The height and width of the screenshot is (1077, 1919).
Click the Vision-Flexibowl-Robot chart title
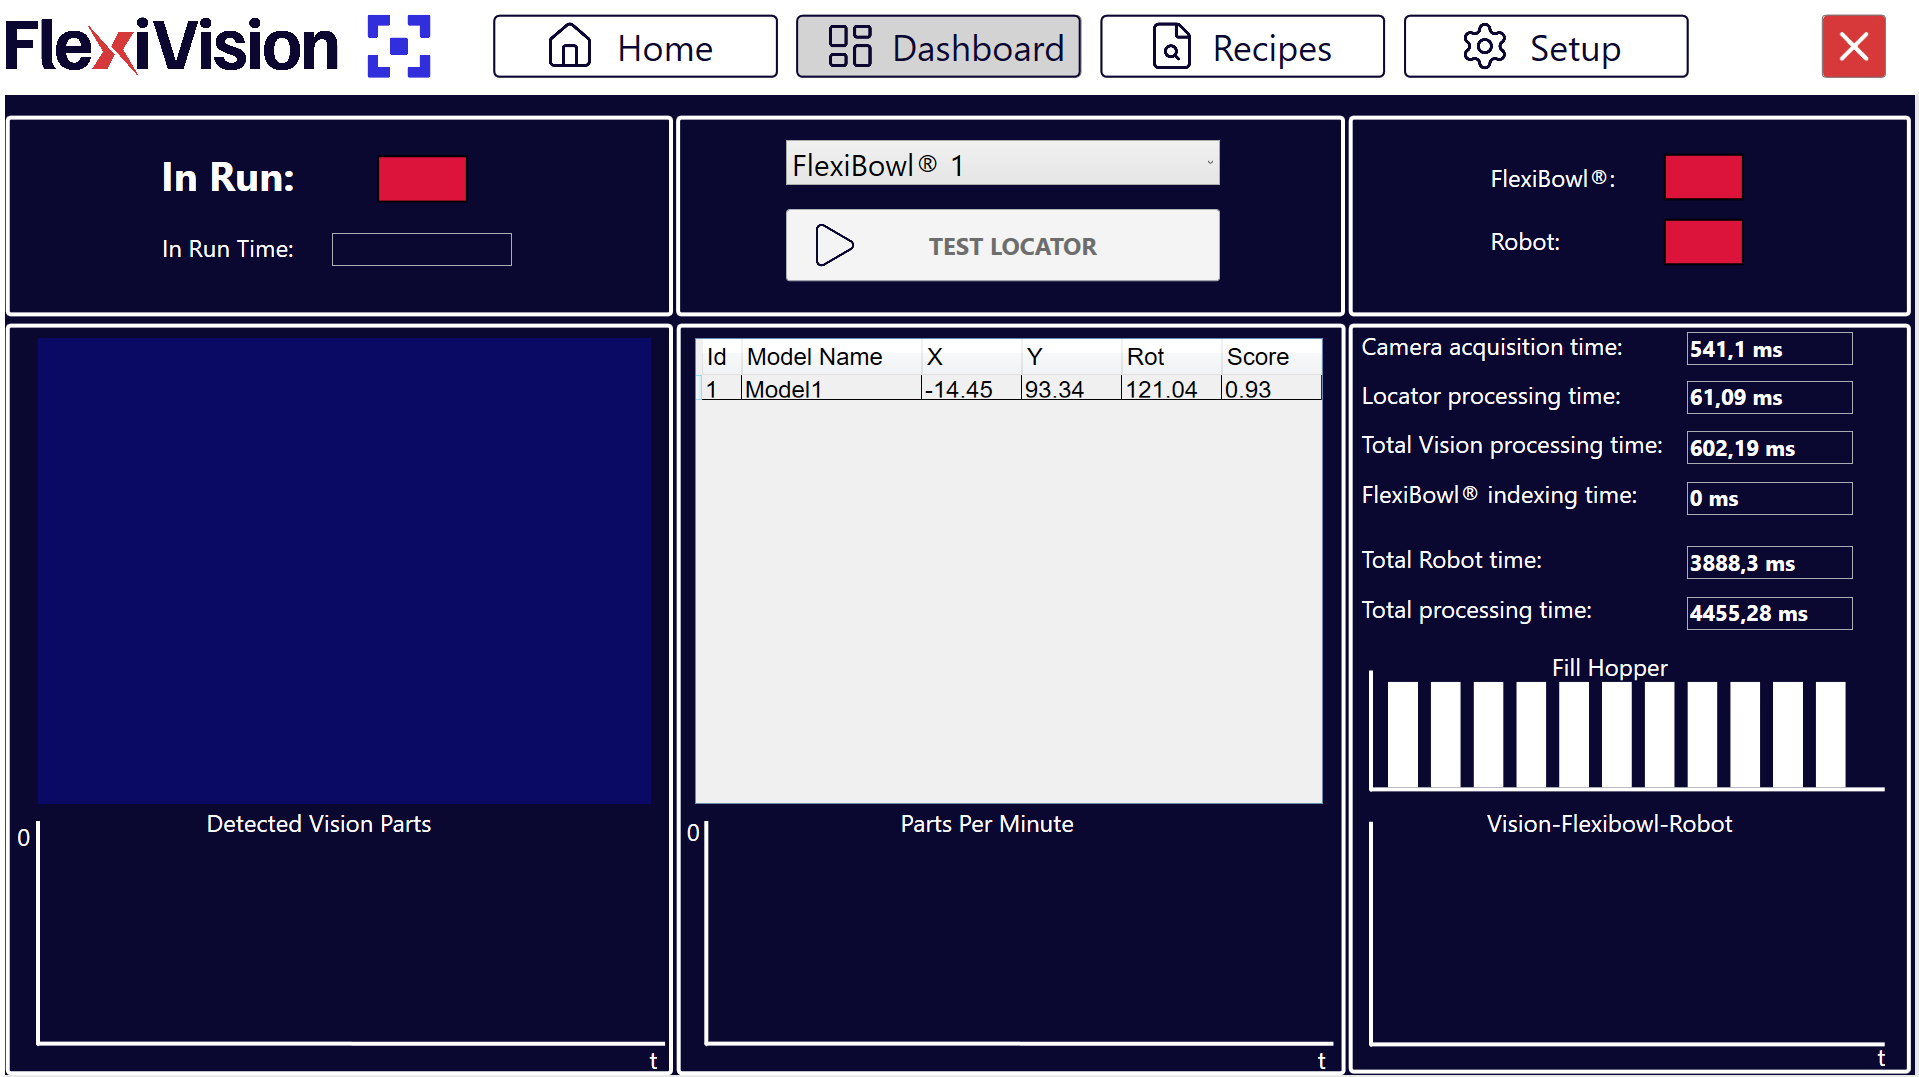point(1609,824)
